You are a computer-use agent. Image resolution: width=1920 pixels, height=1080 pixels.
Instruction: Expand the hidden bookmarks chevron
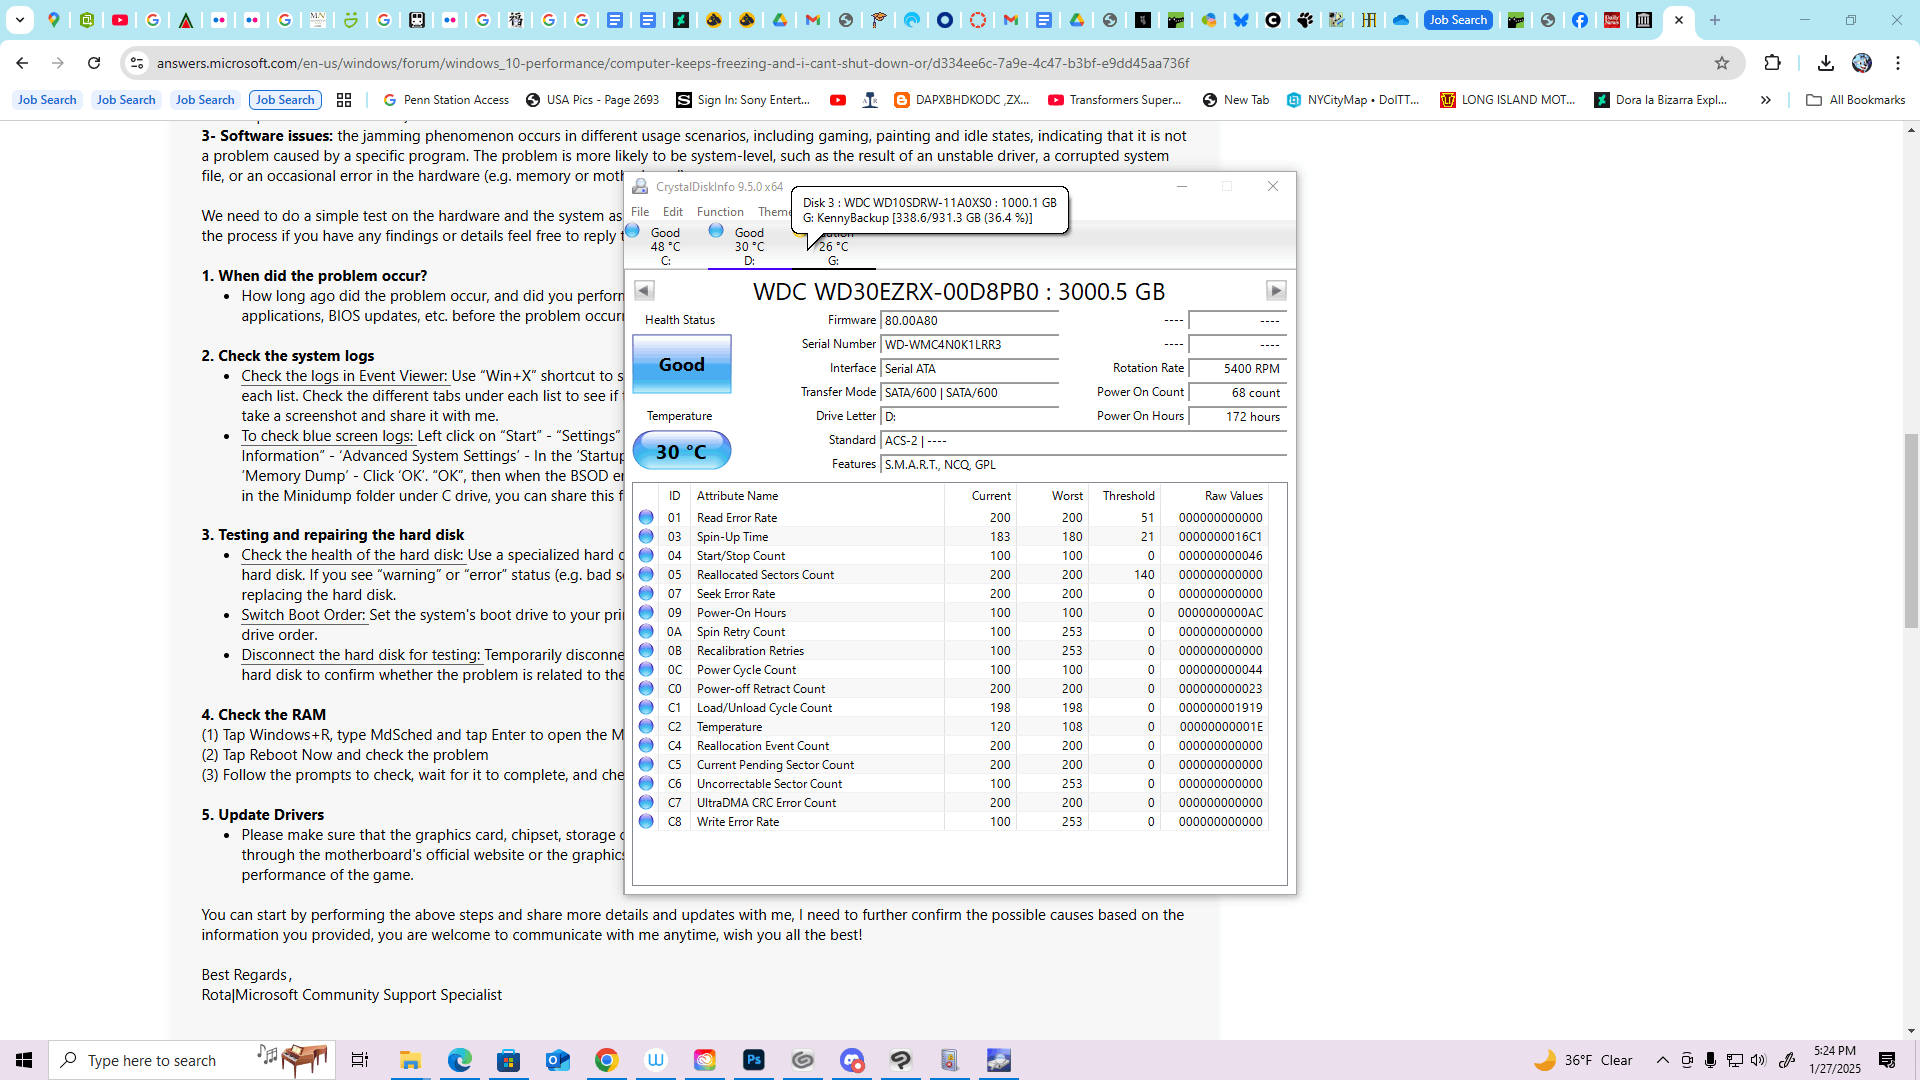click(1766, 100)
